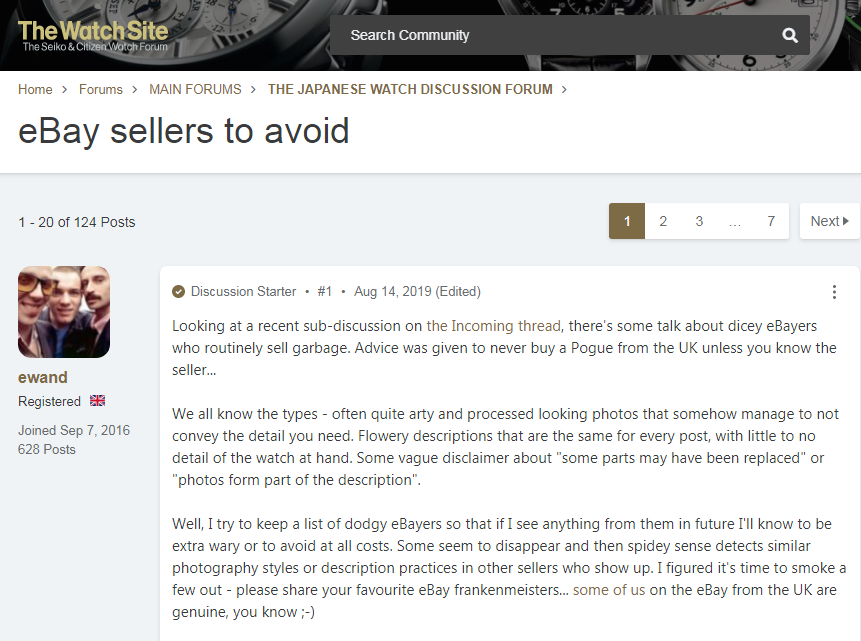This screenshot has width=861, height=641.
Task: Go to page 2 of the thread
Action: click(663, 221)
